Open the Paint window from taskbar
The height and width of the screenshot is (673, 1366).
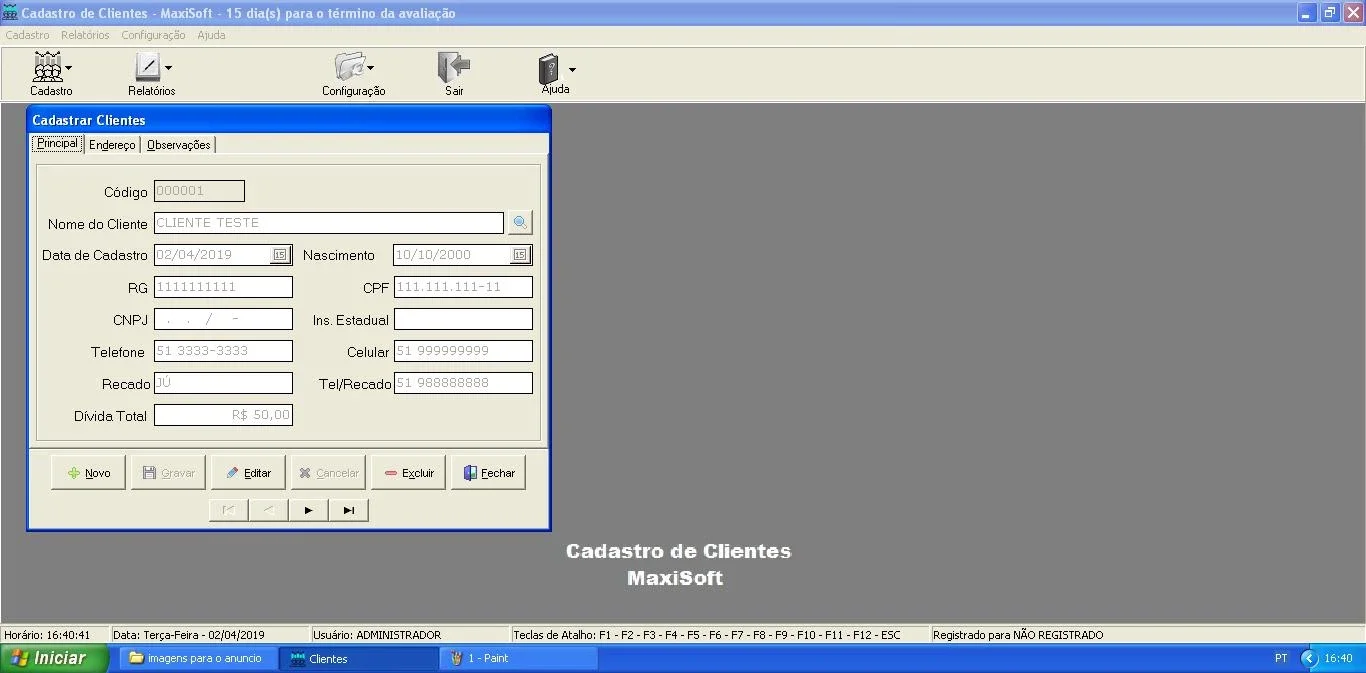[519, 658]
